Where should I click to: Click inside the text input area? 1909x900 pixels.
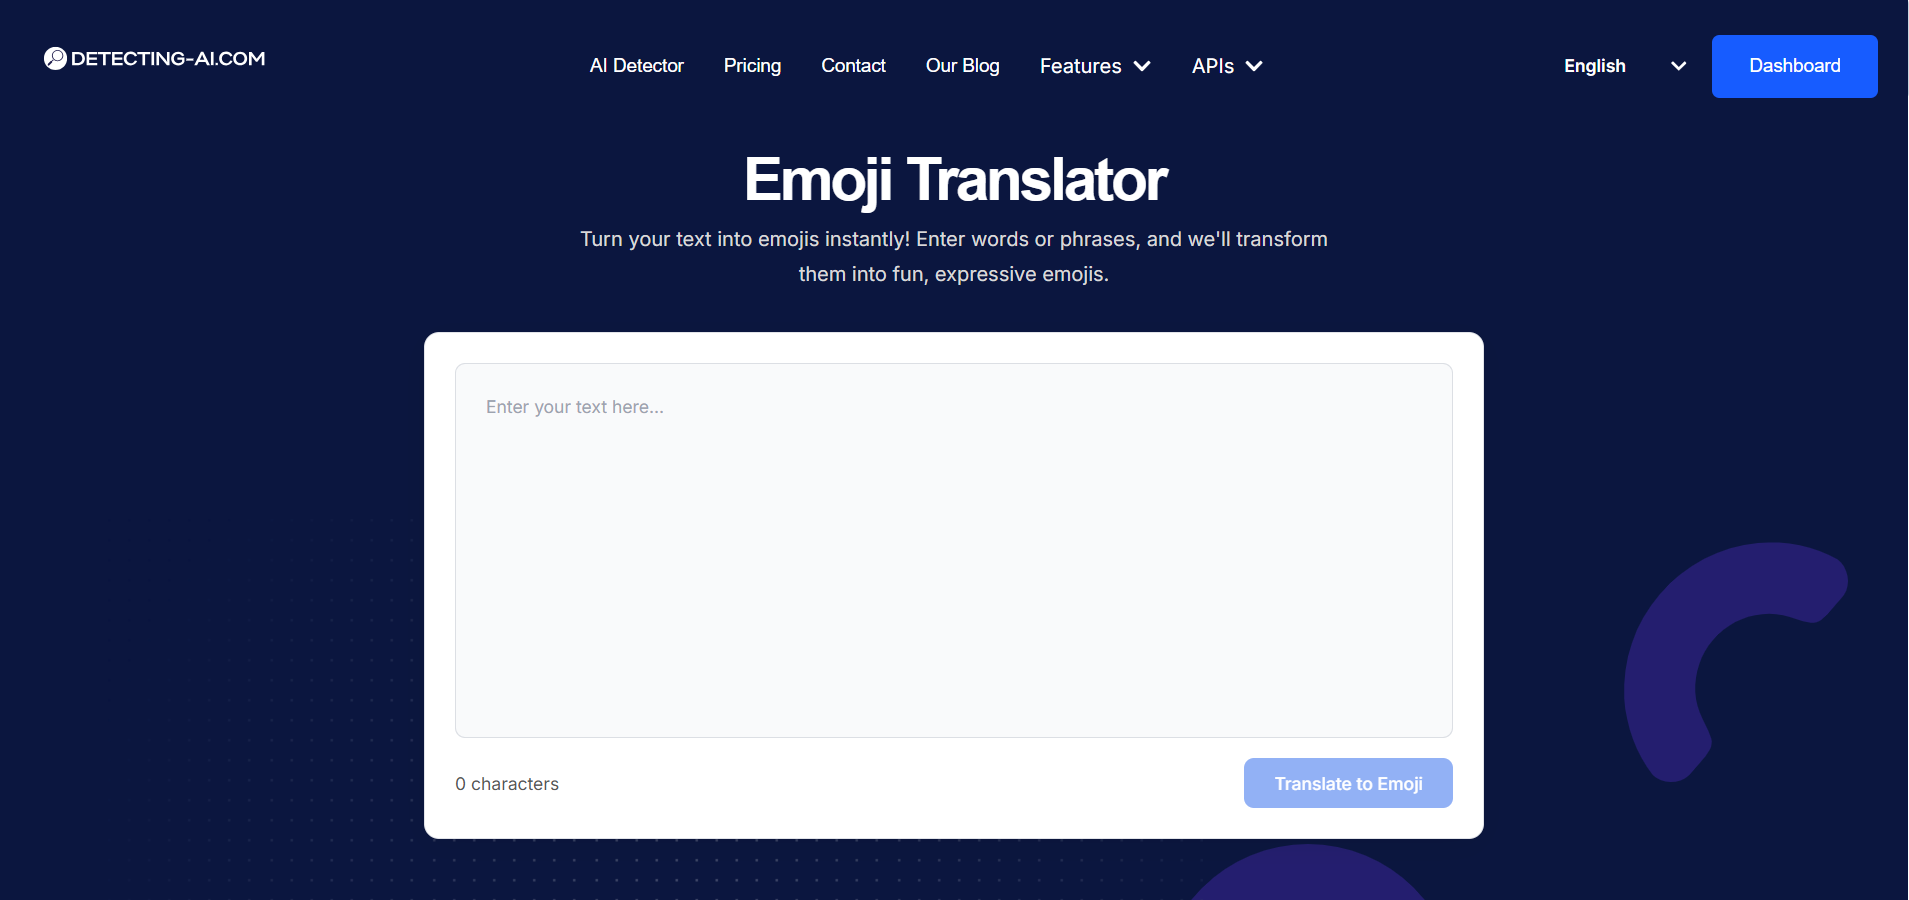953,550
